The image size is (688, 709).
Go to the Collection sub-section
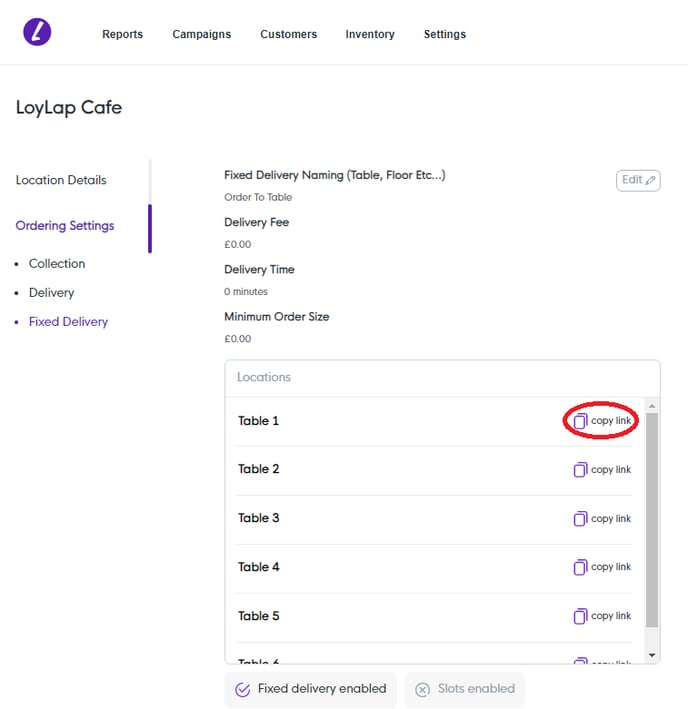(x=57, y=264)
